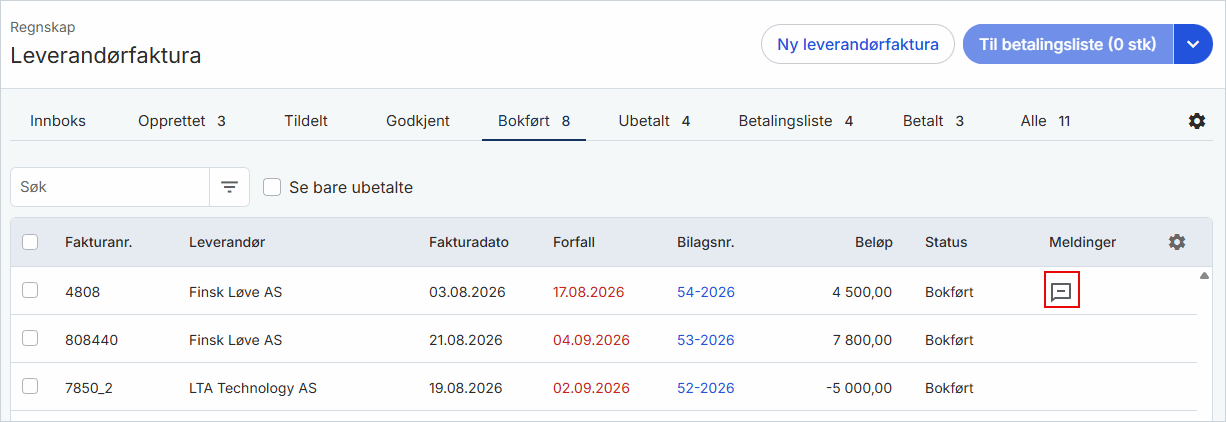
Task: Show the Alle tab
Action: (1045, 121)
